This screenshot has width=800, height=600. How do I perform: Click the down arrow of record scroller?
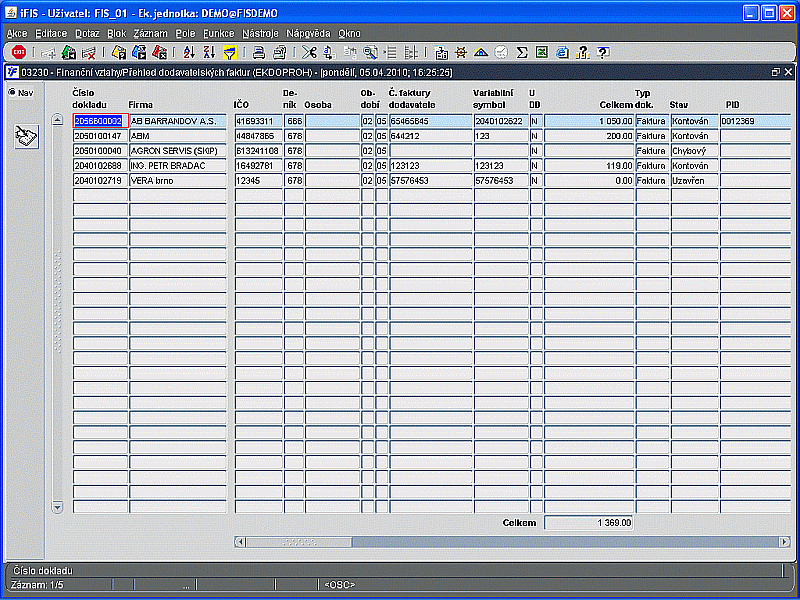click(x=57, y=507)
